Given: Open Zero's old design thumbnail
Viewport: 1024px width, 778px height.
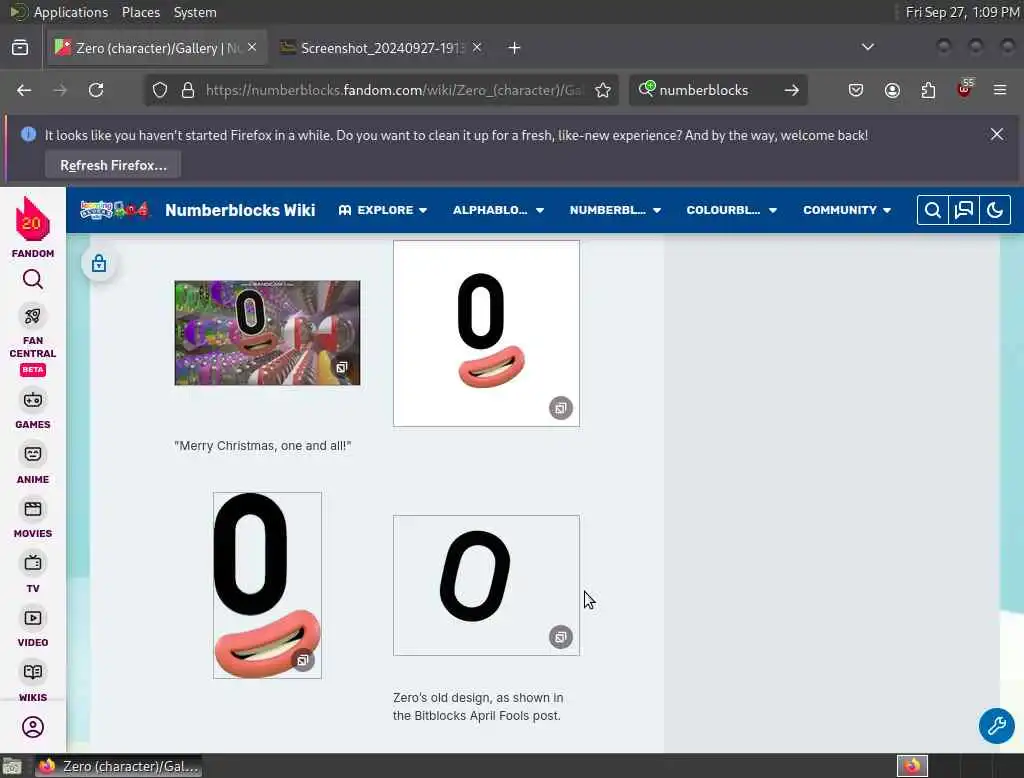Looking at the screenshot, I should tap(487, 585).
